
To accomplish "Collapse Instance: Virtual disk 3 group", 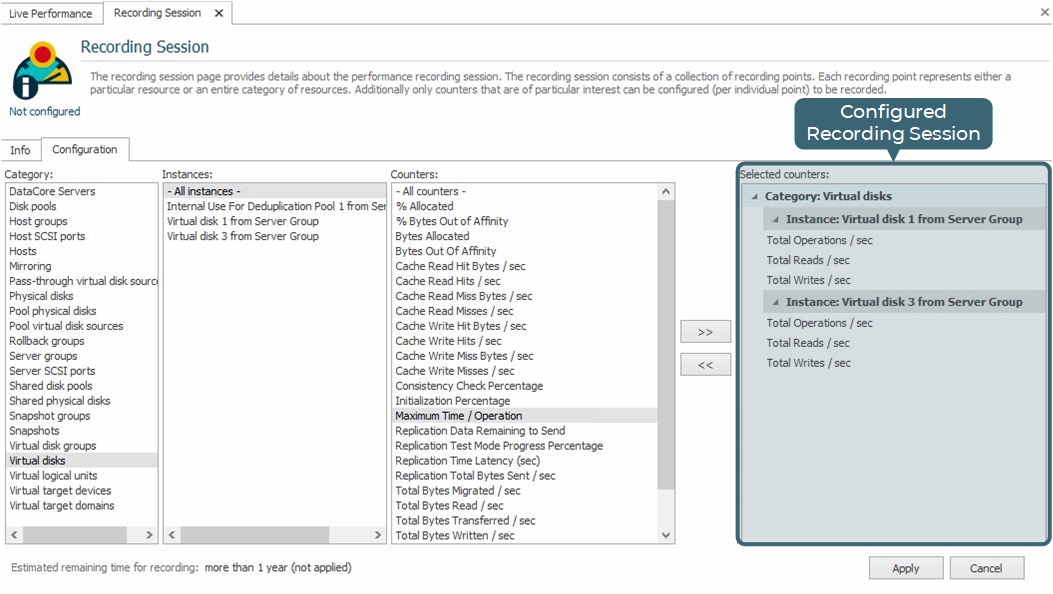I will tap(774, 302).
